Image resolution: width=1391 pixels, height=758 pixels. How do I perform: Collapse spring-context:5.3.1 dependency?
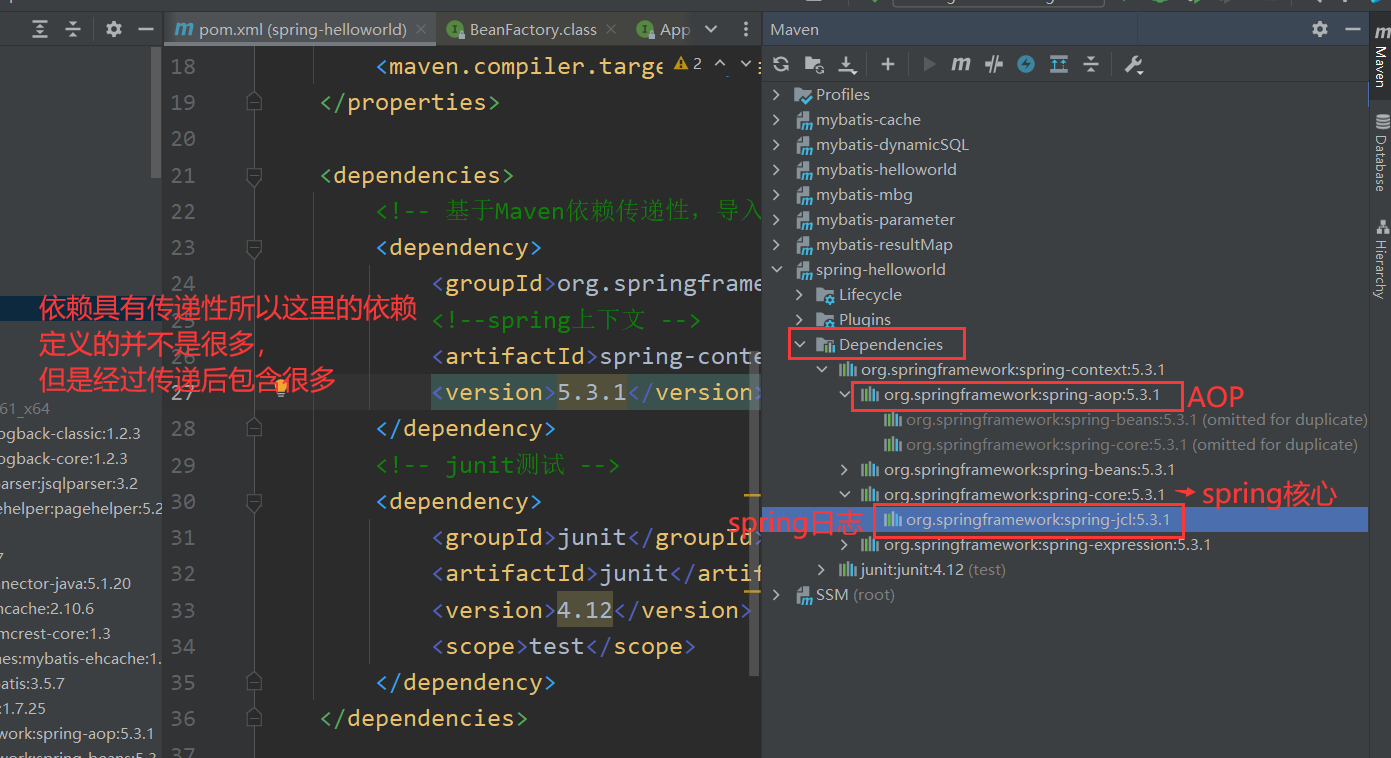pos(822,369)
